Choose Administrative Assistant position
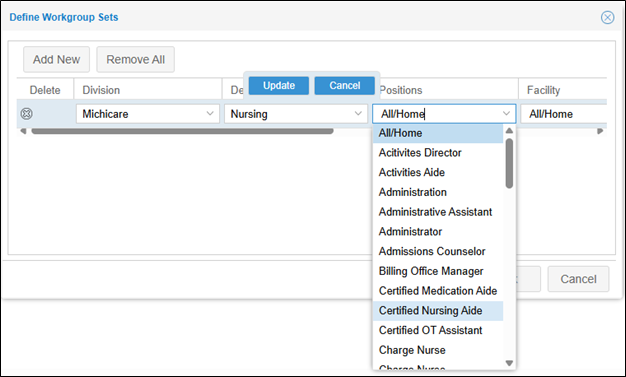 pos(438,212)
